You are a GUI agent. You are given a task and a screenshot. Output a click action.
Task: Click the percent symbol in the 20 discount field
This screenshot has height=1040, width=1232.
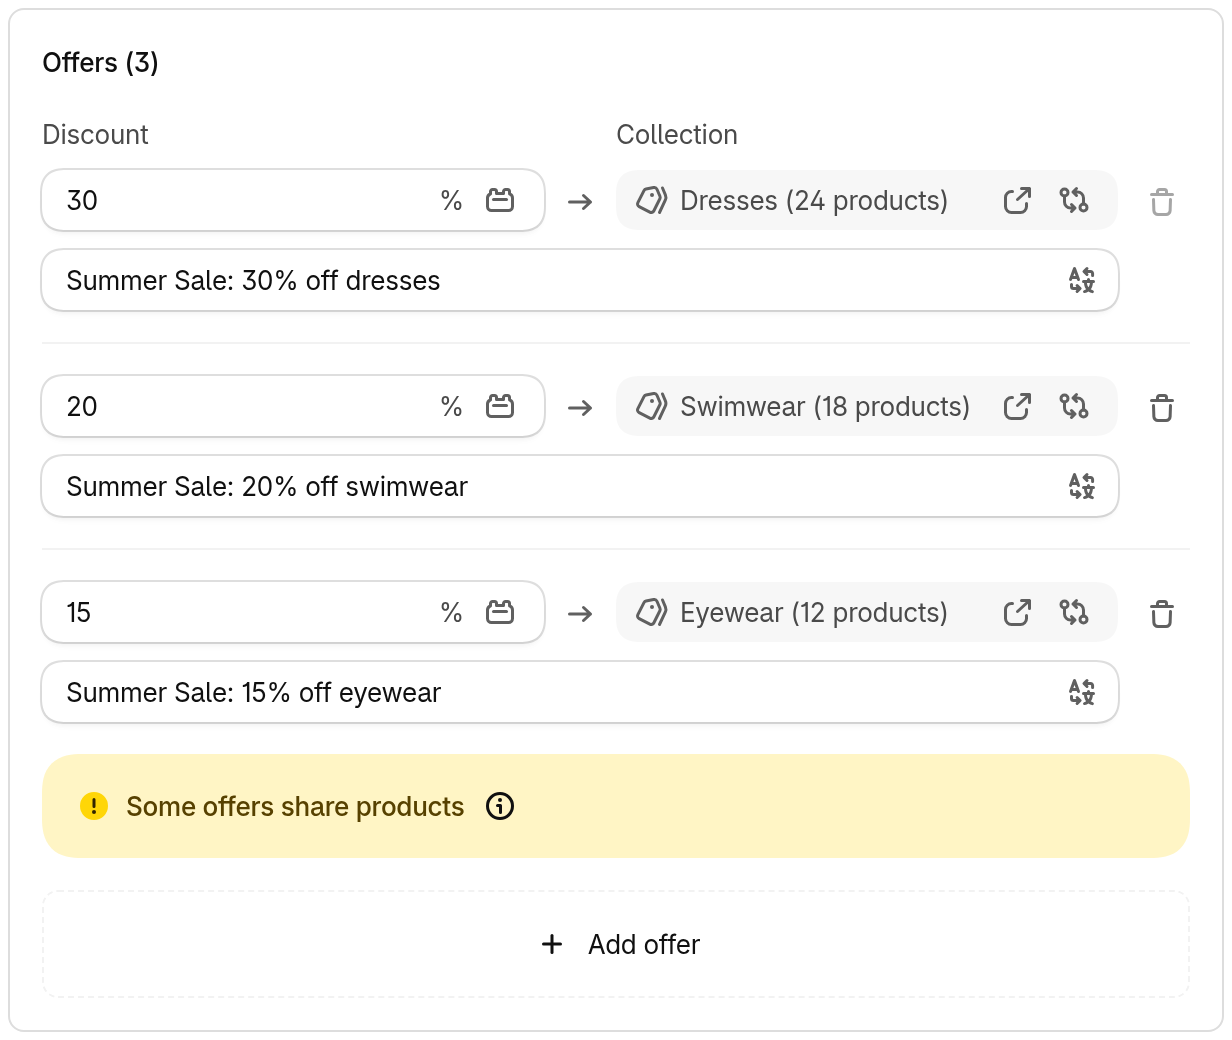(452, 407)
